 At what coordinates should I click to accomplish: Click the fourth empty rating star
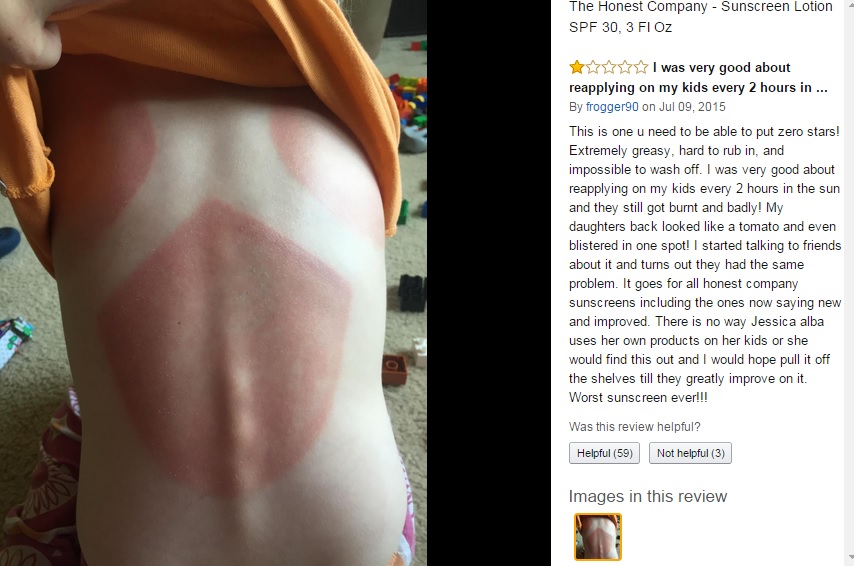click(x=625, y=68)
